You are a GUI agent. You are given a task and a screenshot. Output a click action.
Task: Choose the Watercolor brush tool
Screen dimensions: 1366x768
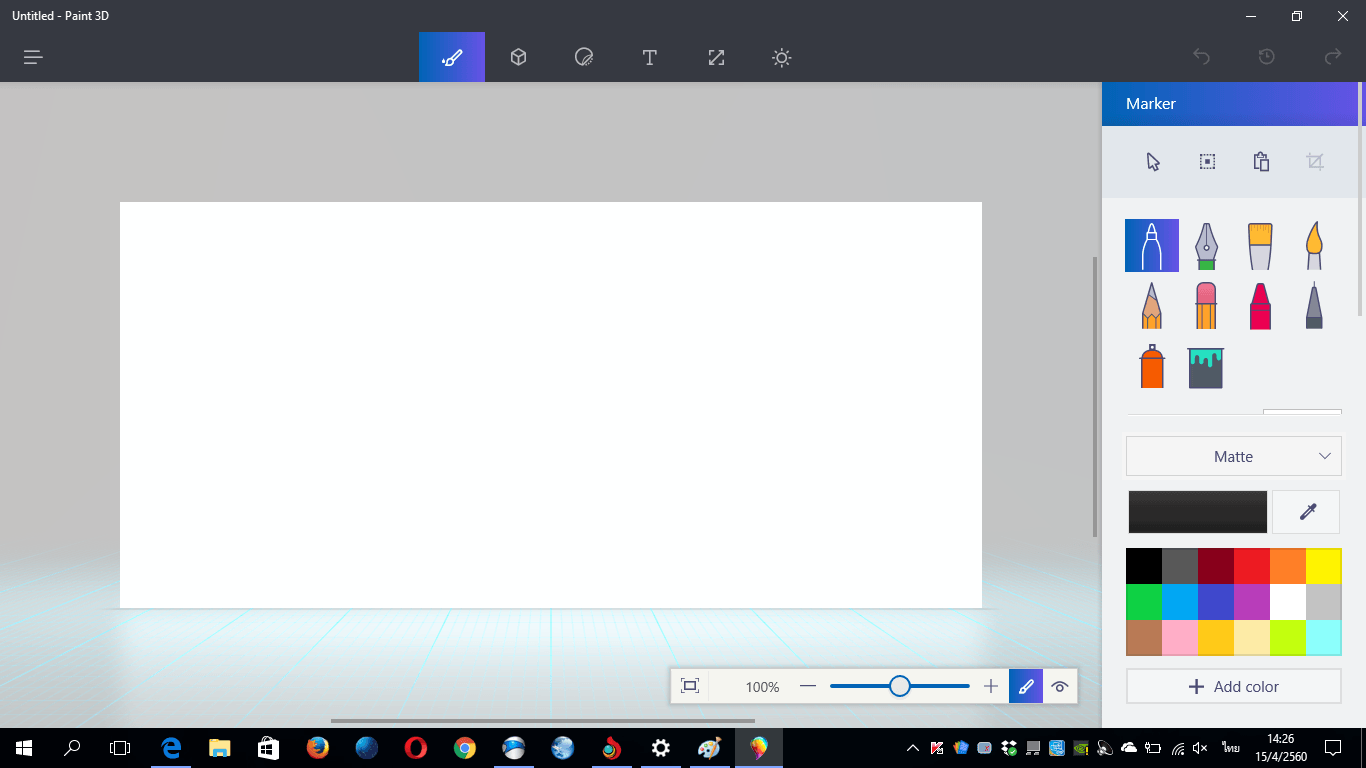(x=1314, y=246)
